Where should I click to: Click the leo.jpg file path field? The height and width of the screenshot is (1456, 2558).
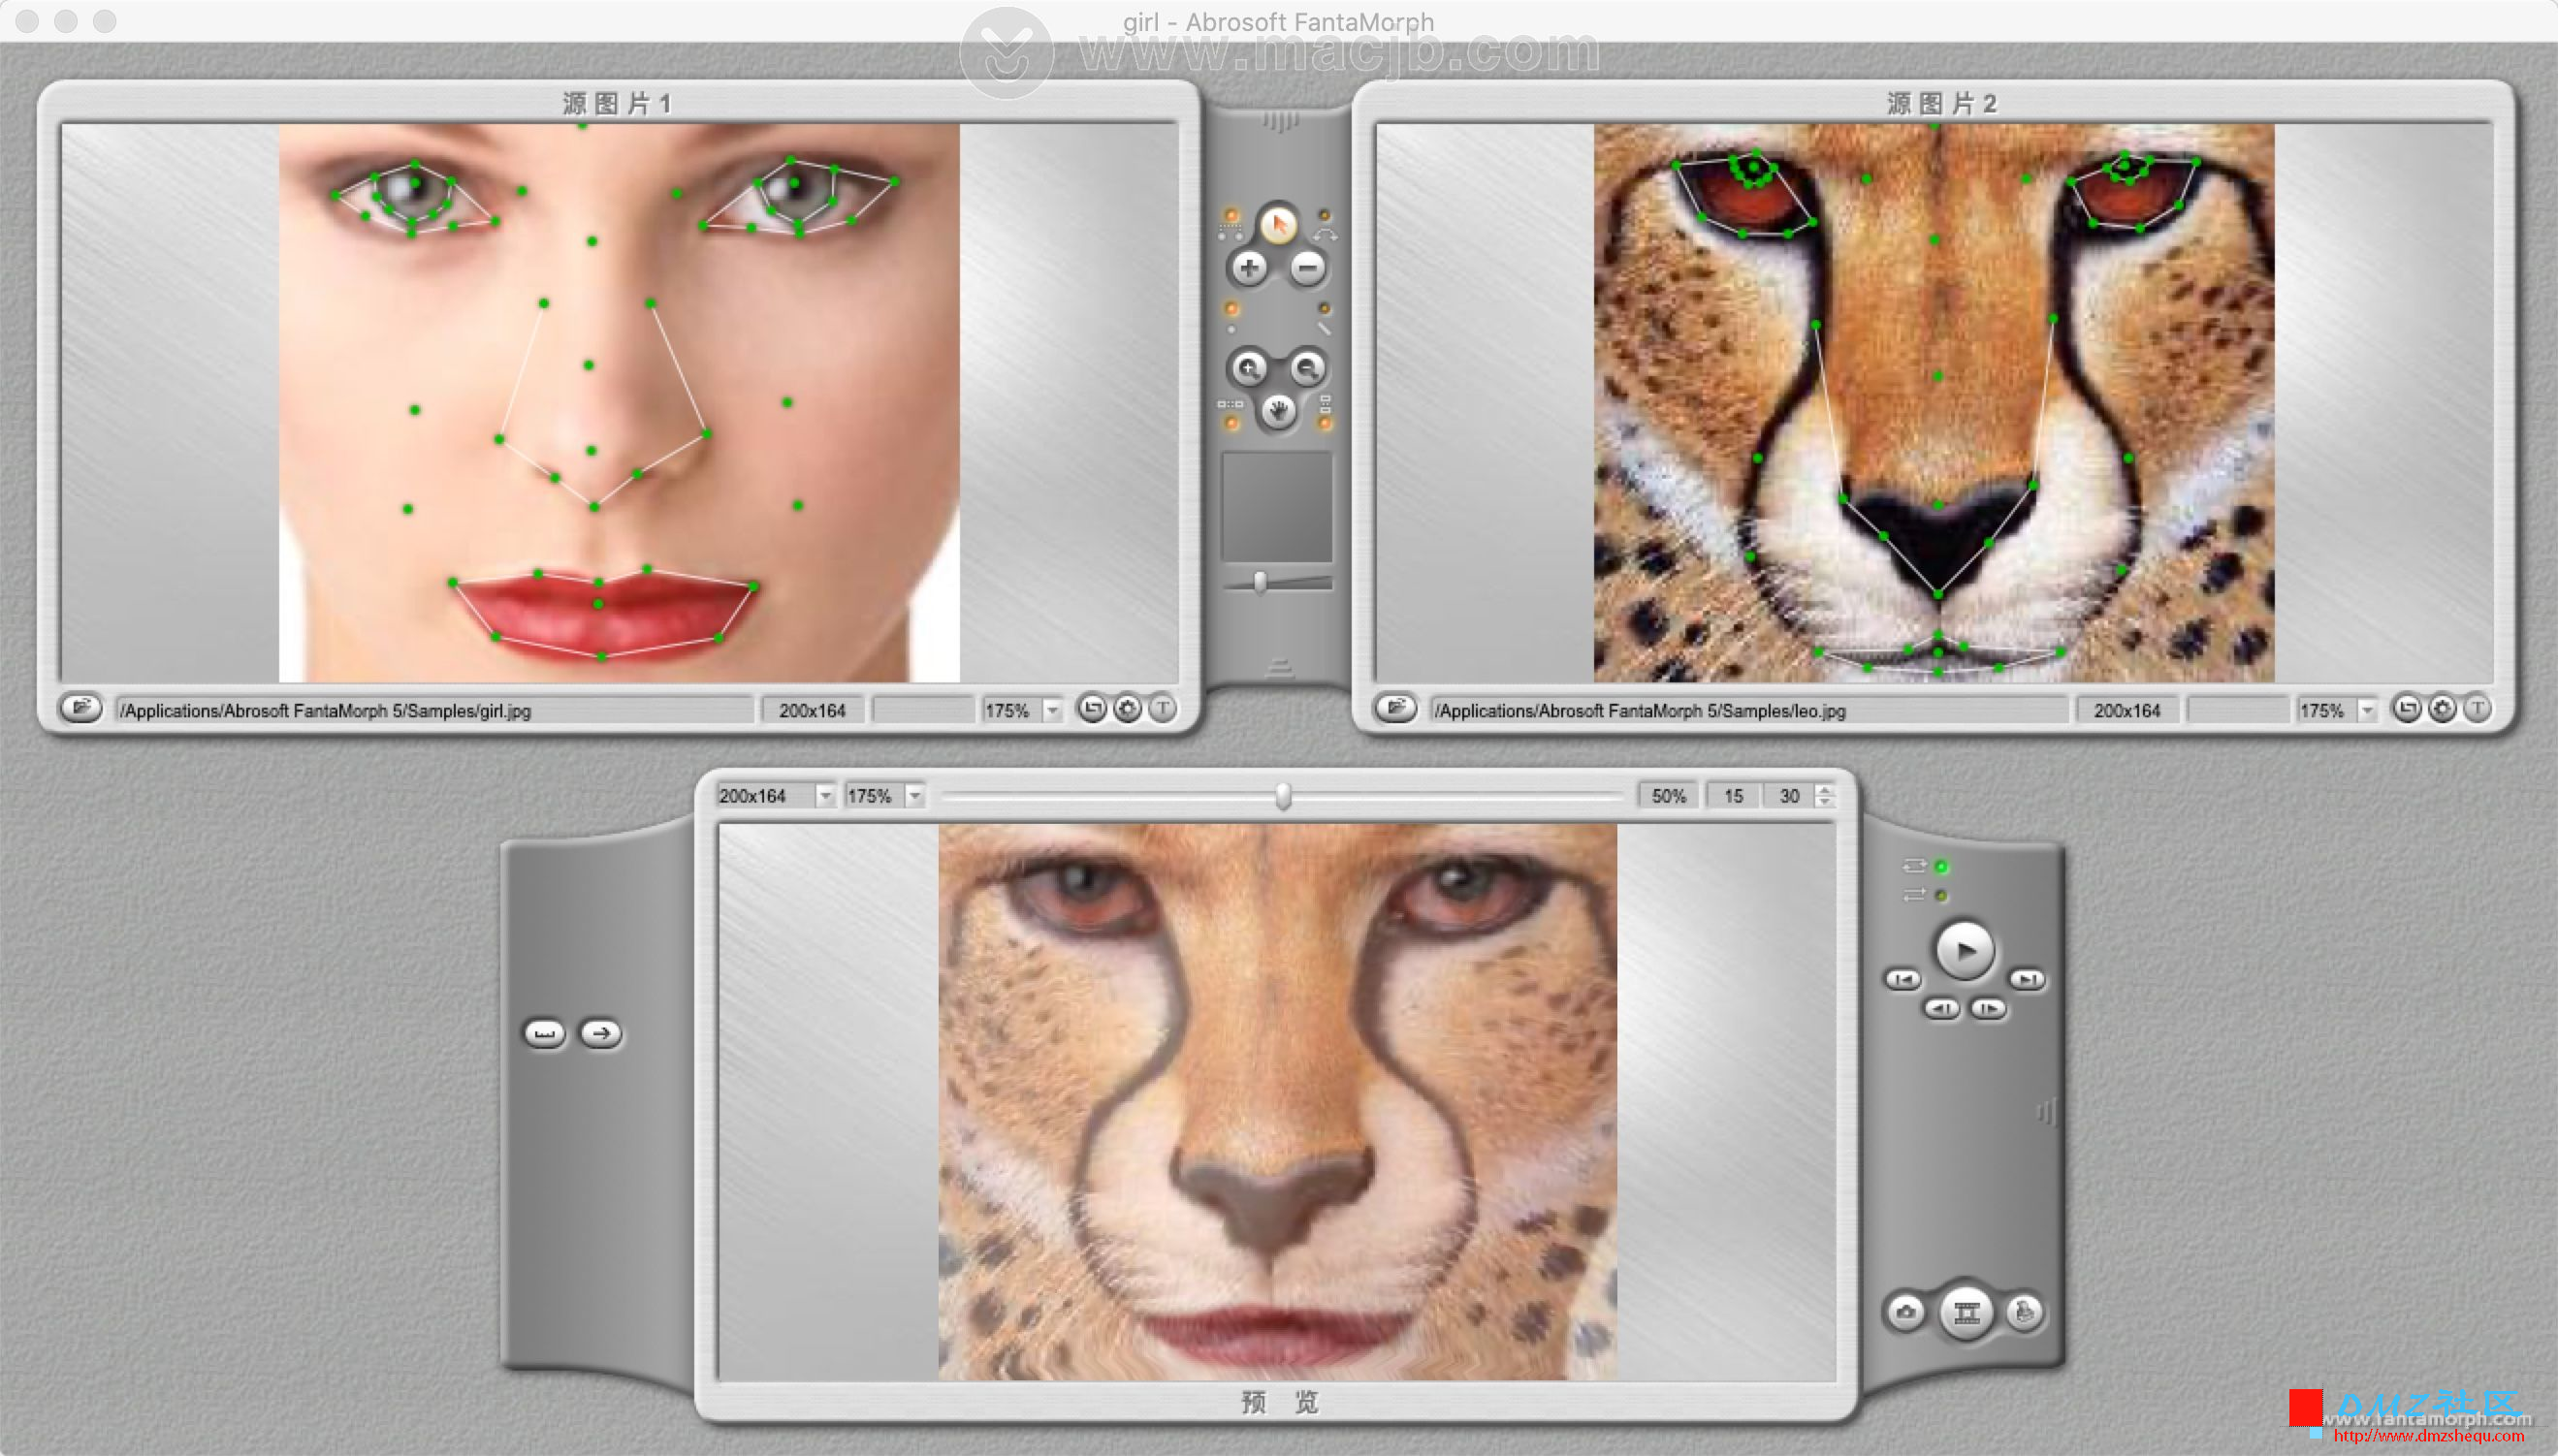coord(1749,710)
